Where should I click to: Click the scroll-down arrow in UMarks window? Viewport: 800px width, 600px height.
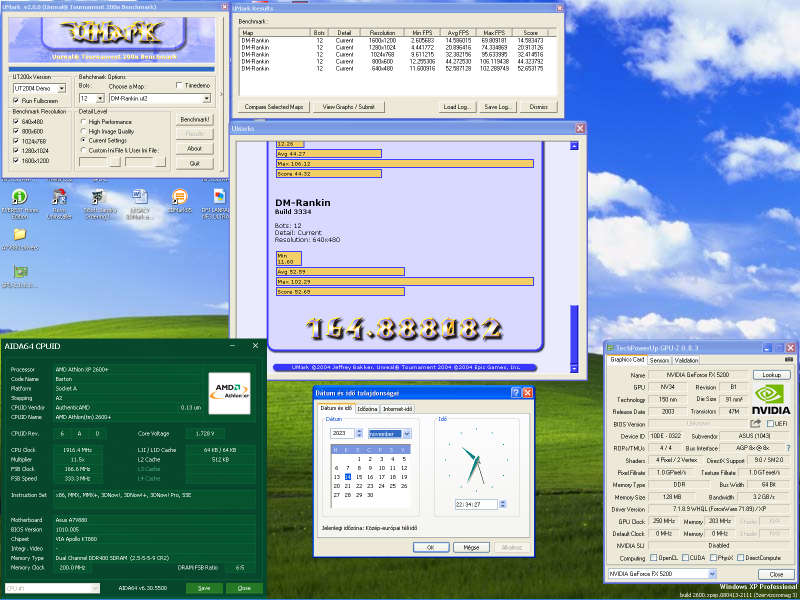[574, 368]
